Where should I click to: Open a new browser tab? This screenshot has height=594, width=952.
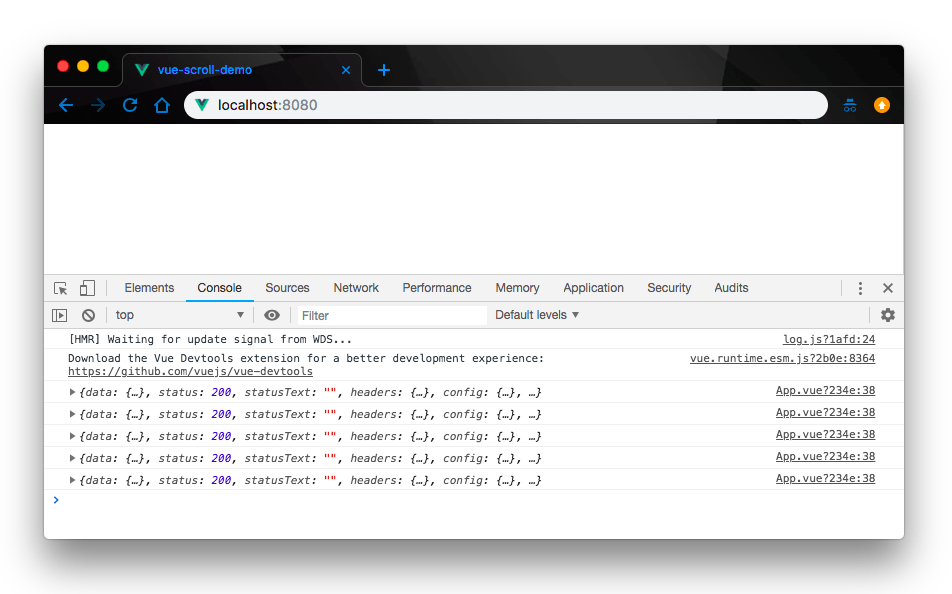(384, 70)
